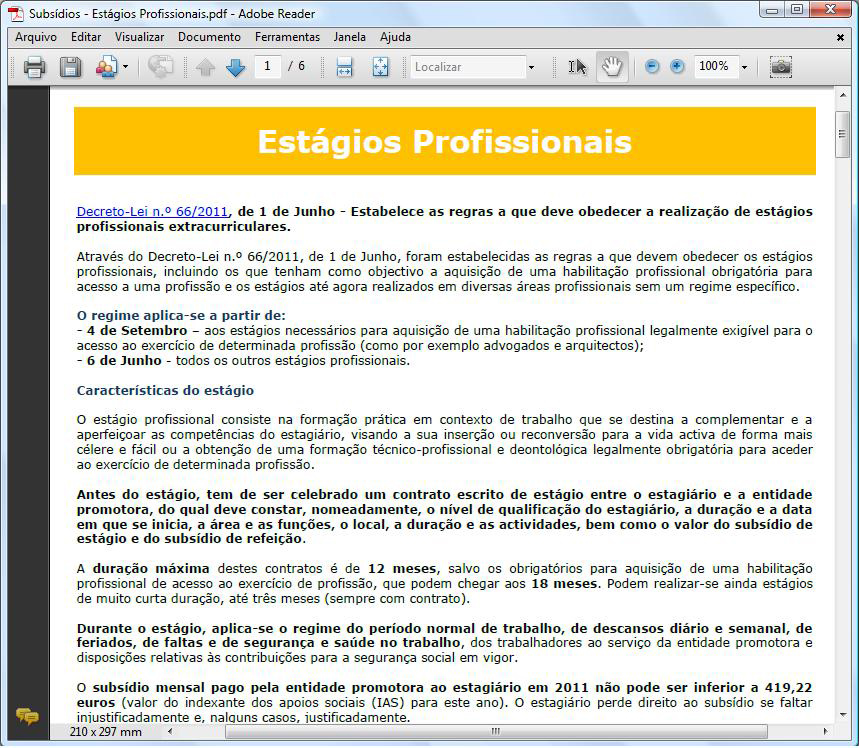
Task: Zoom in with the plus button
Action: (677, 67)
